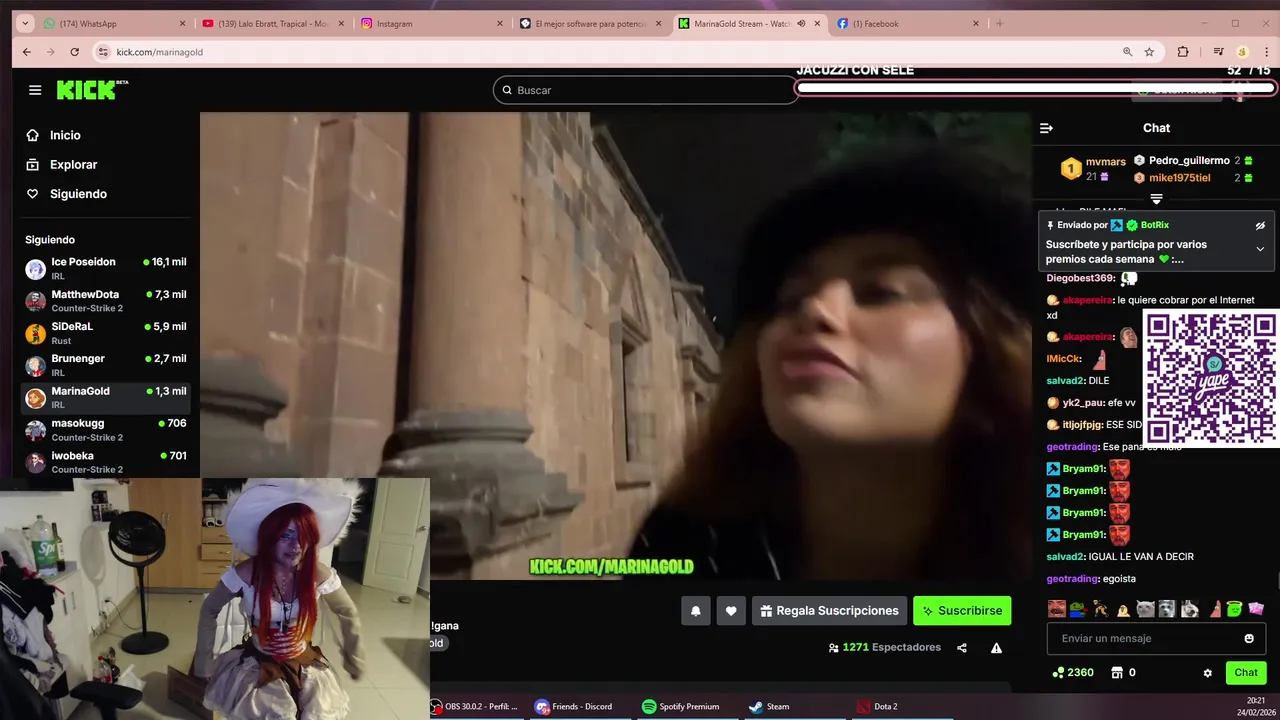
Task: Open masokugg's channel
Action: (x=105, y=429)
